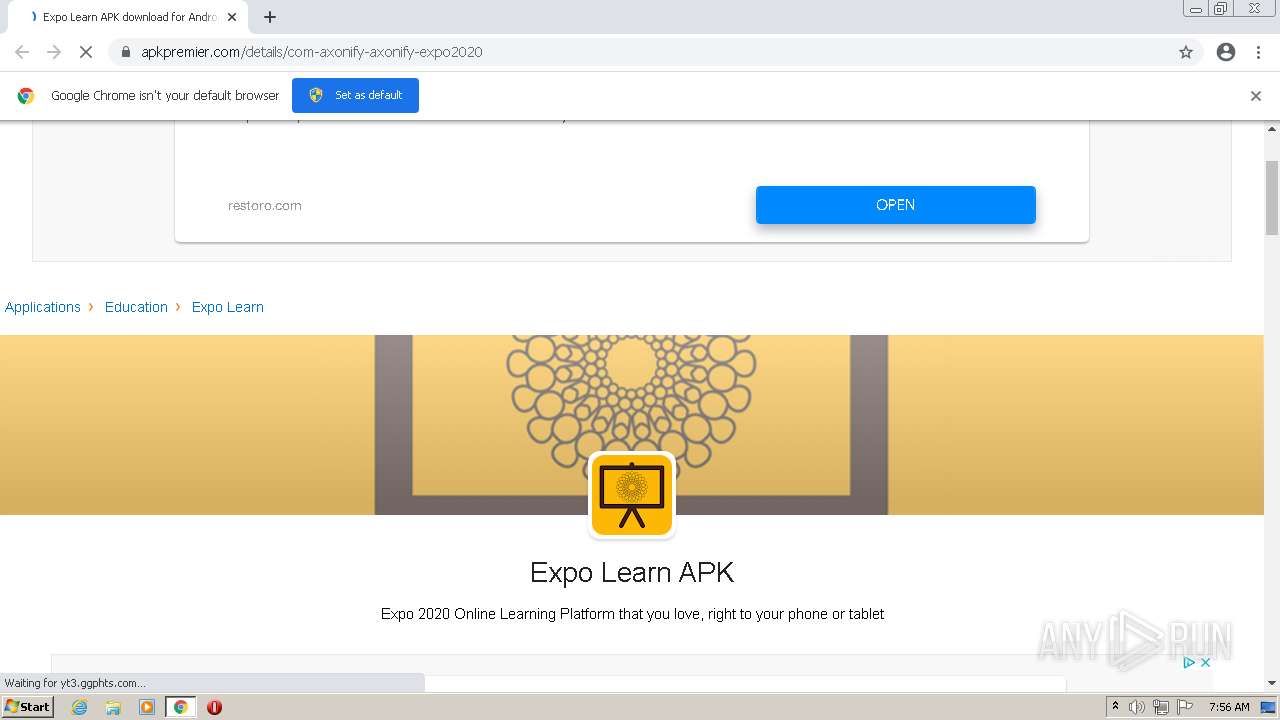This screenshot has width=1280, height=720.
Task: Click the network tray icon
Action: tap(1160, 707)
